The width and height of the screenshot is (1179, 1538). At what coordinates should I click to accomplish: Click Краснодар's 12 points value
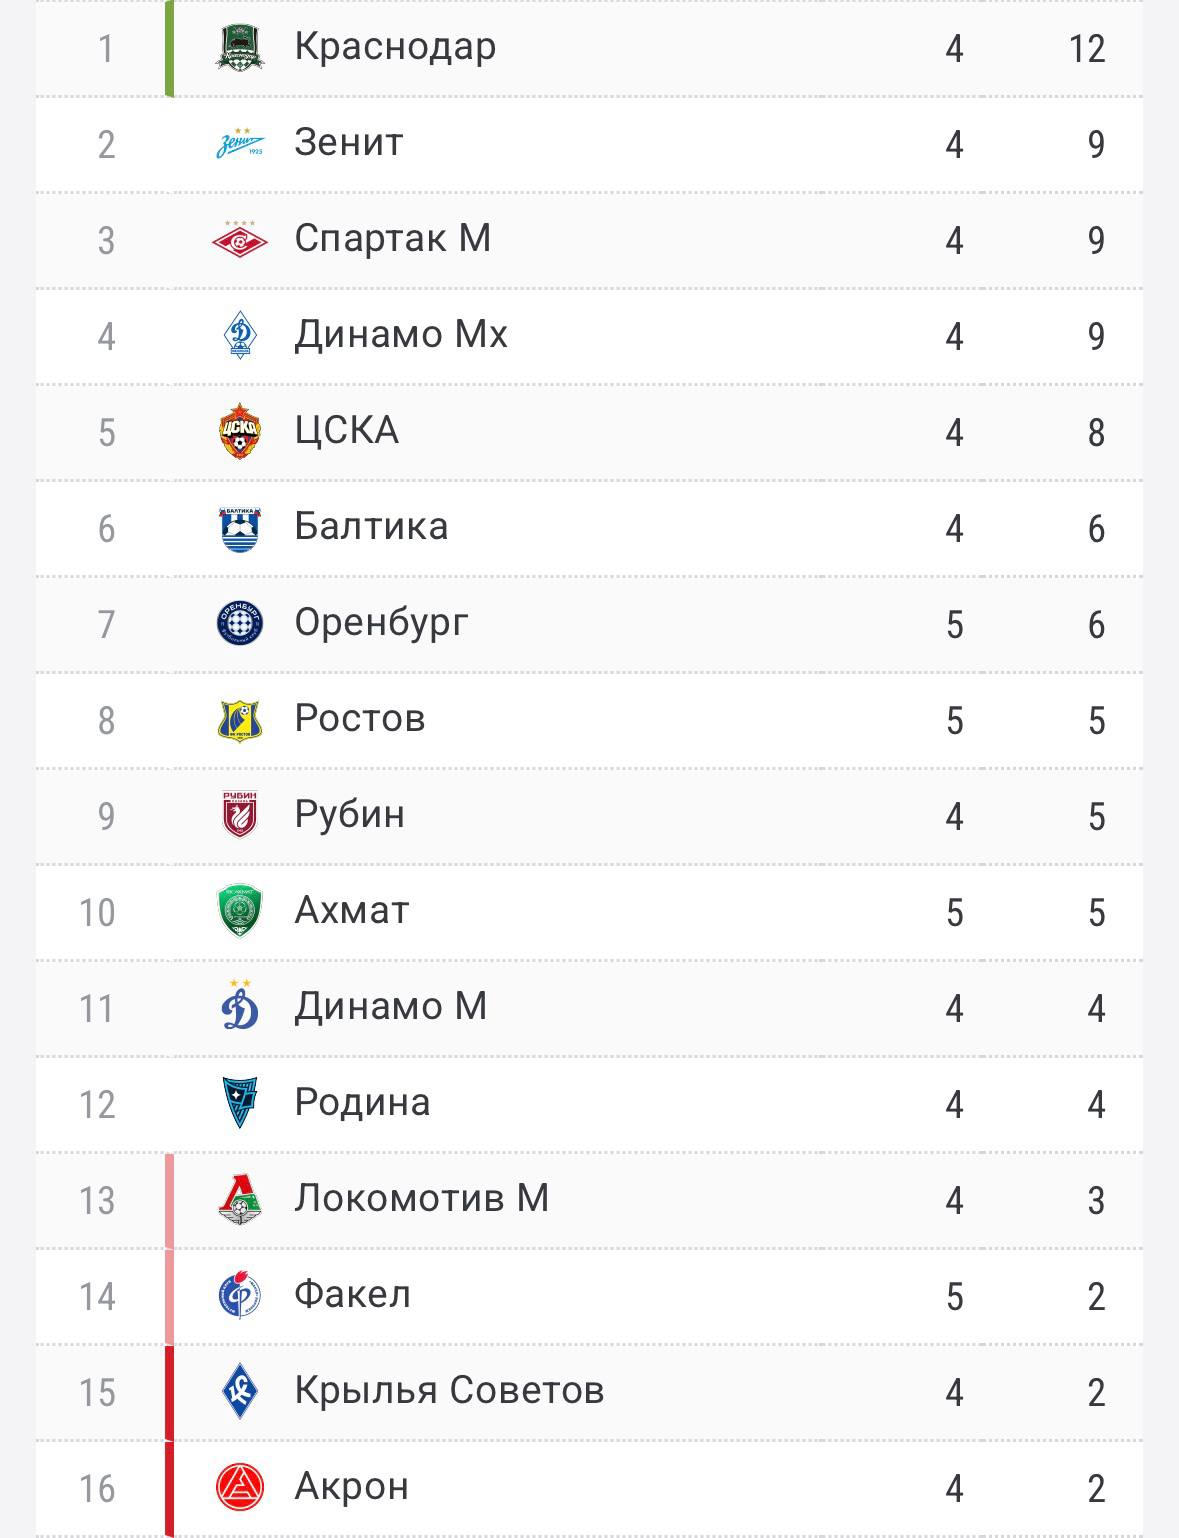pyautogui.click(x=1087, y=48)
